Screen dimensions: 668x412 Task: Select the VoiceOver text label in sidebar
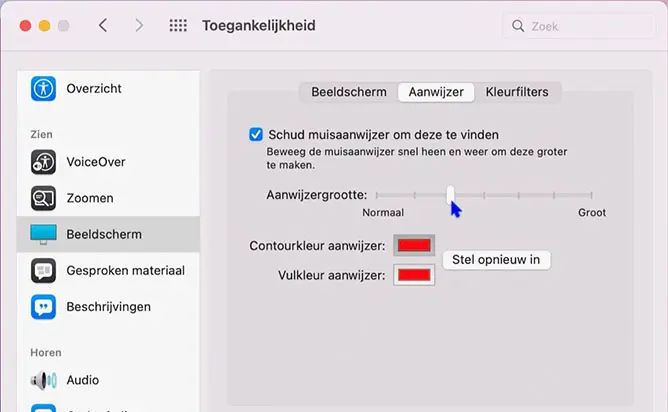point(96,162)
